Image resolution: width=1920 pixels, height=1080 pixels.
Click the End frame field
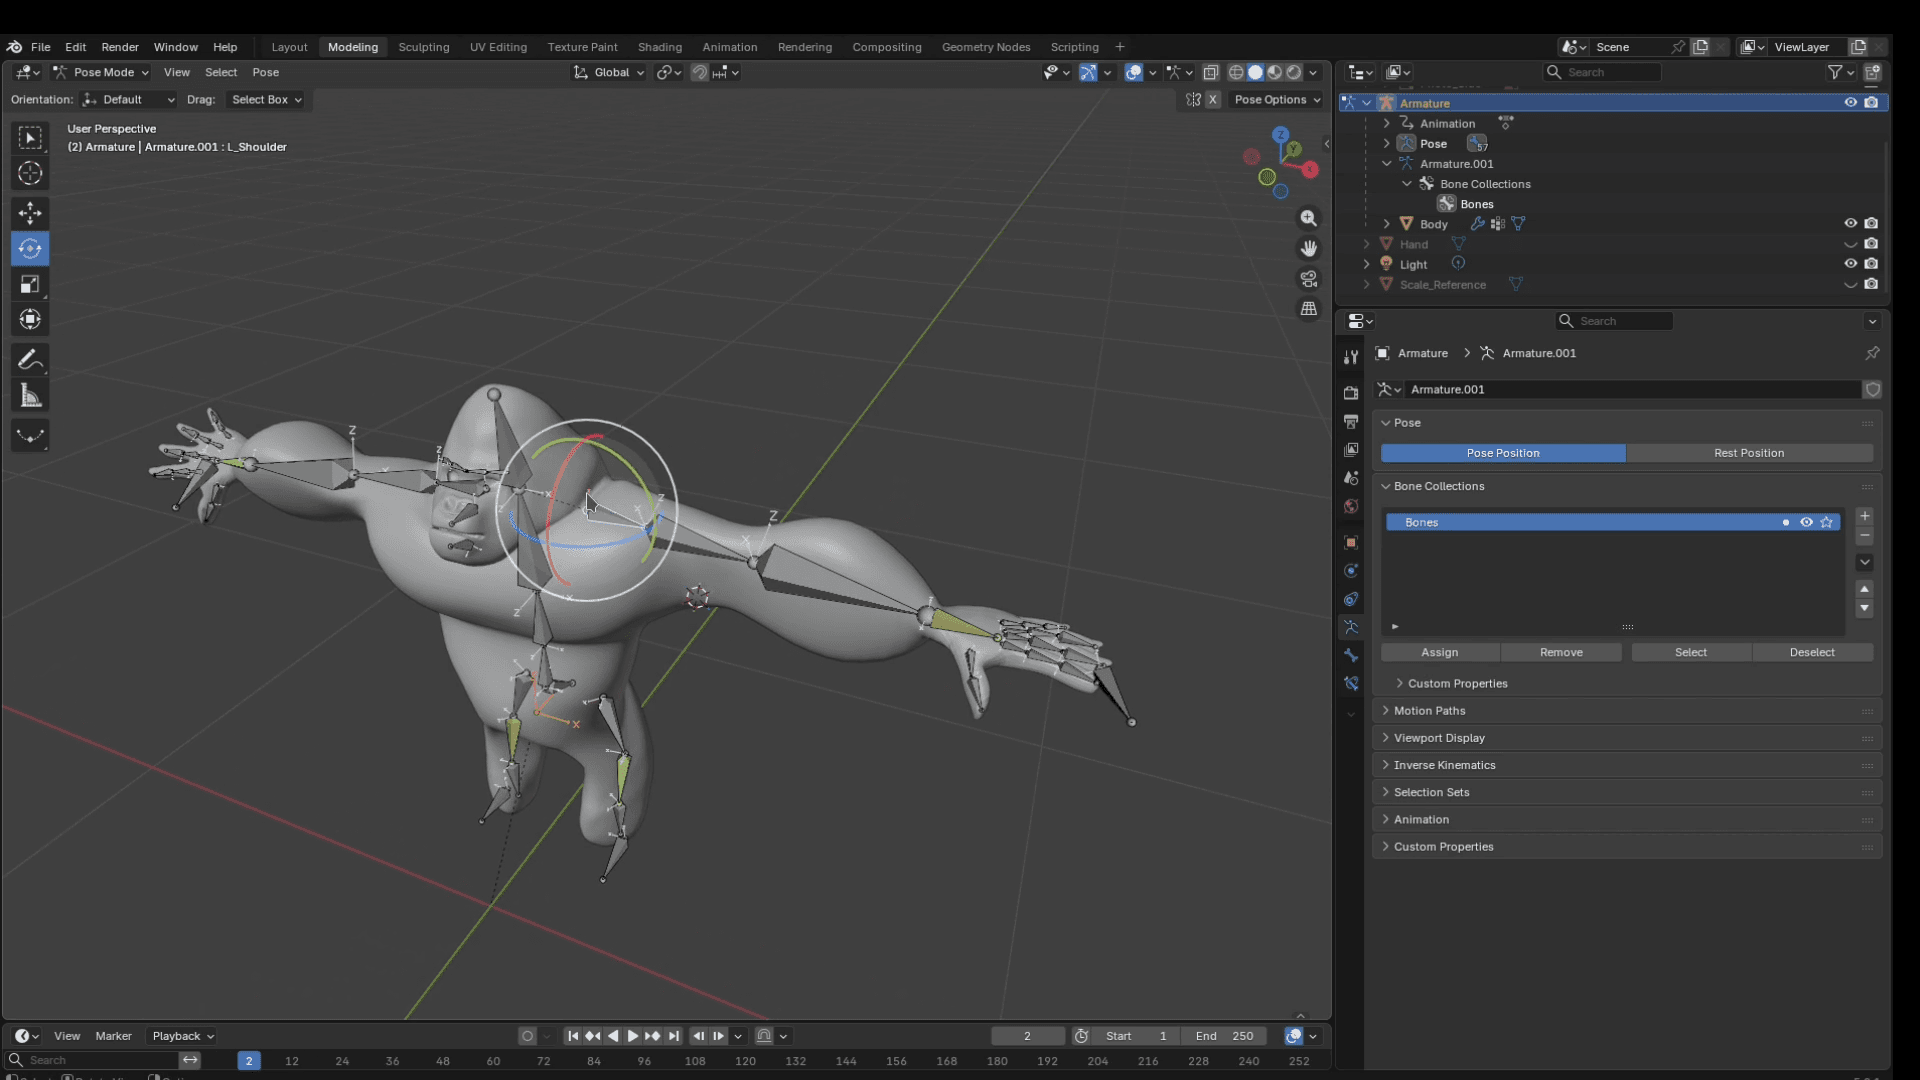pos(1224,1036)
